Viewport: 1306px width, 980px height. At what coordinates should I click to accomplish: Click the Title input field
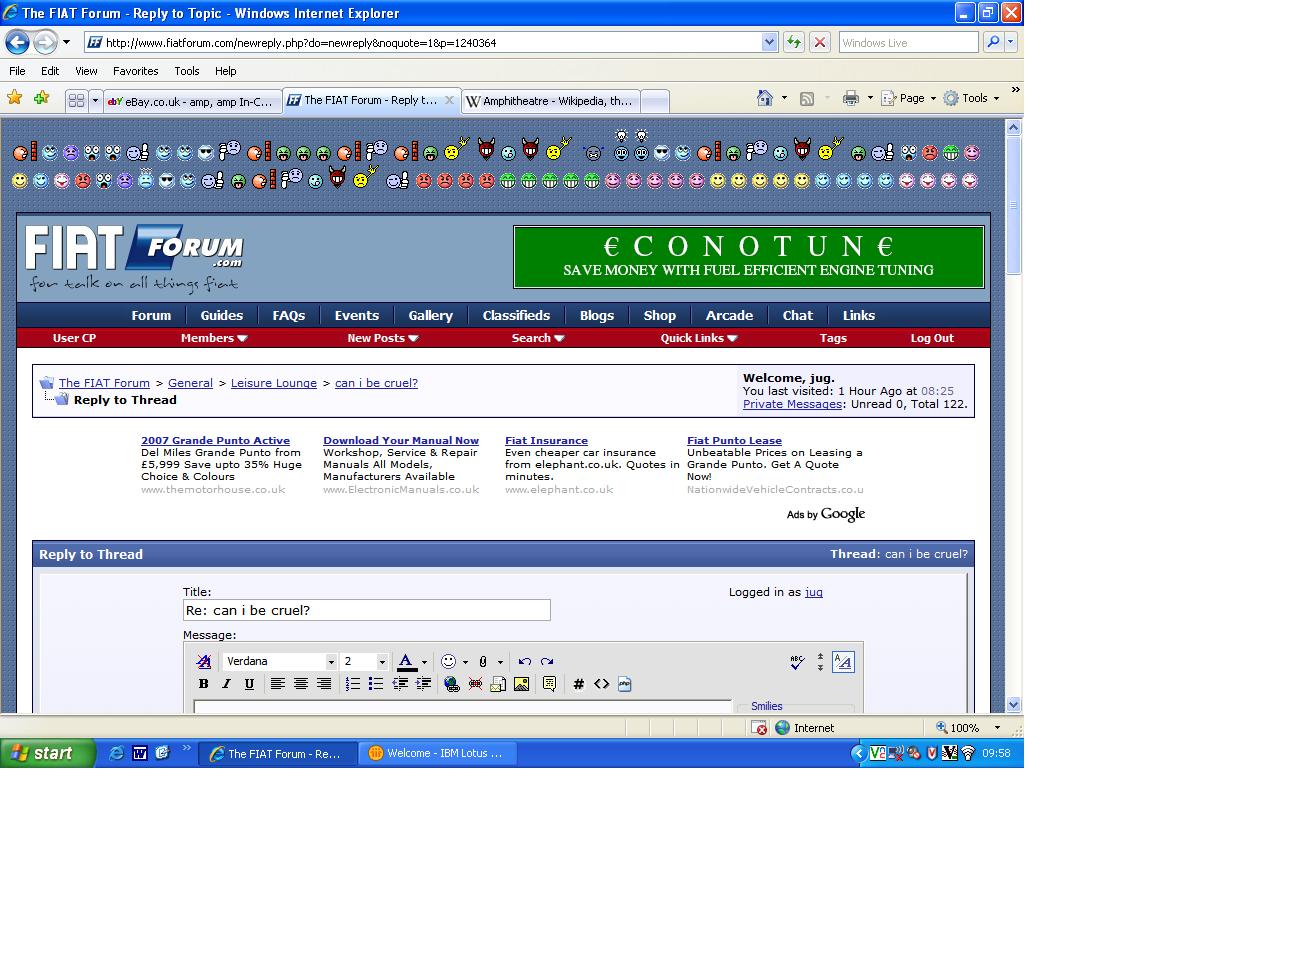coord(367,610)
